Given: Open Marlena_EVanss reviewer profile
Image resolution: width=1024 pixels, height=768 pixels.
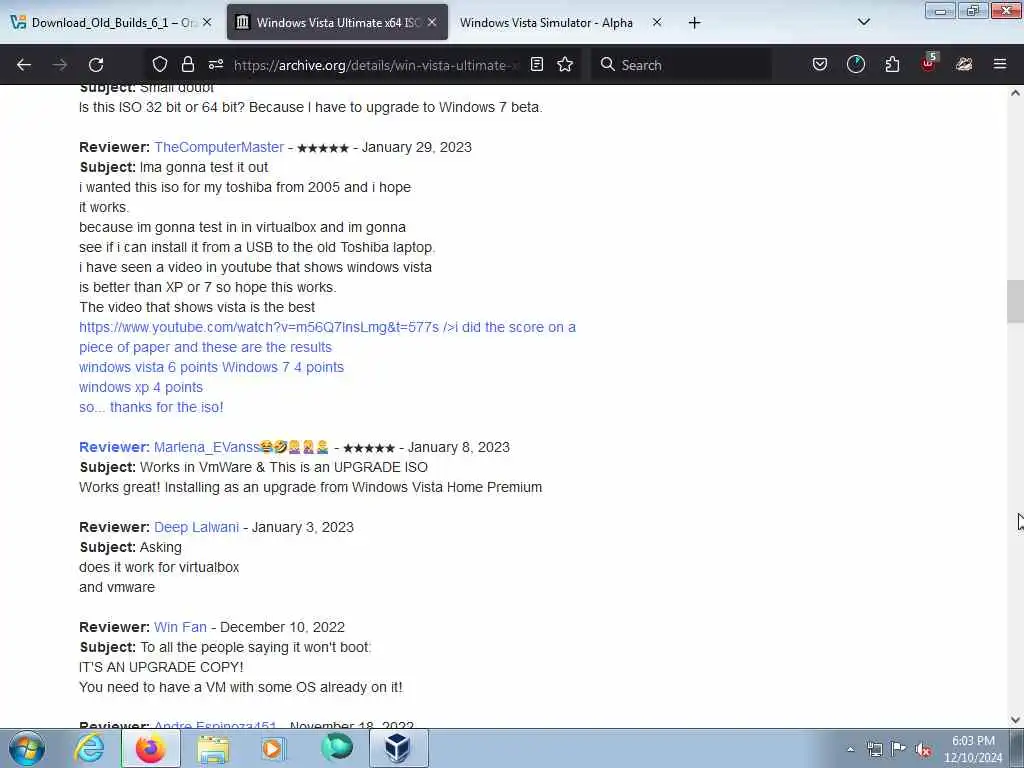Looking at the screenshot, I should 206,447.
